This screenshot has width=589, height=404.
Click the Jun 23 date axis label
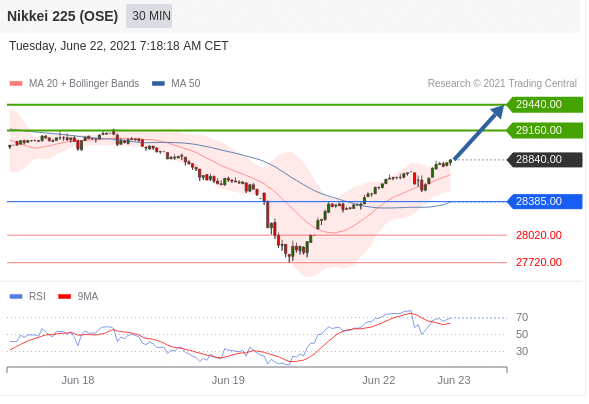coord(454,380)
